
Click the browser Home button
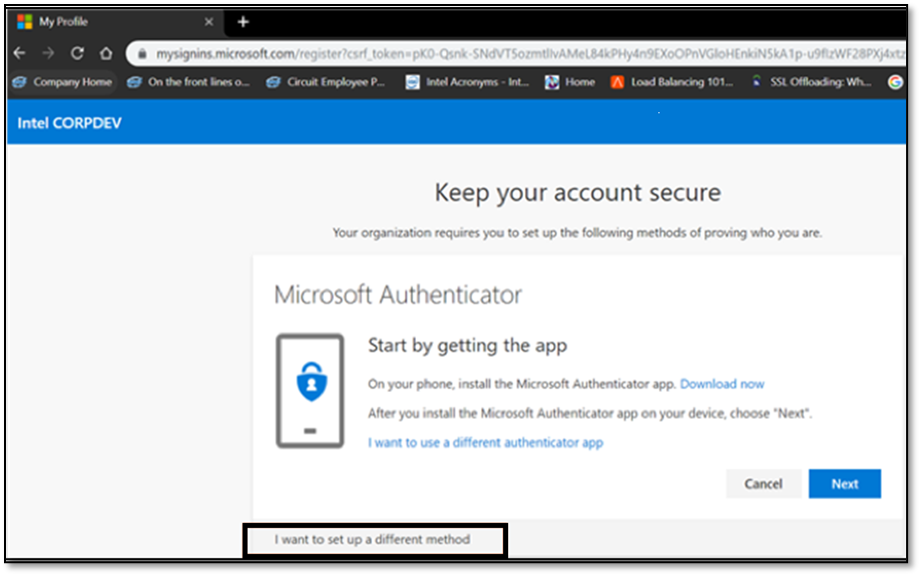point(106,53)
